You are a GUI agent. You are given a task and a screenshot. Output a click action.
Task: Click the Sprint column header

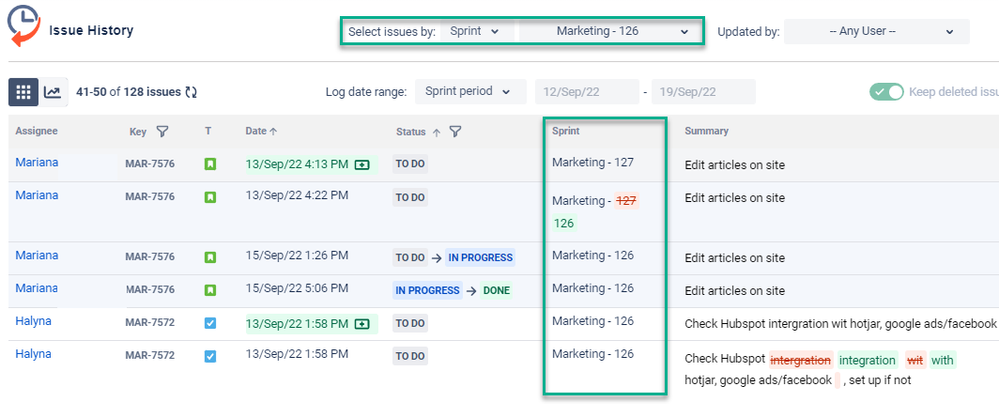click(x=566, y=131)
